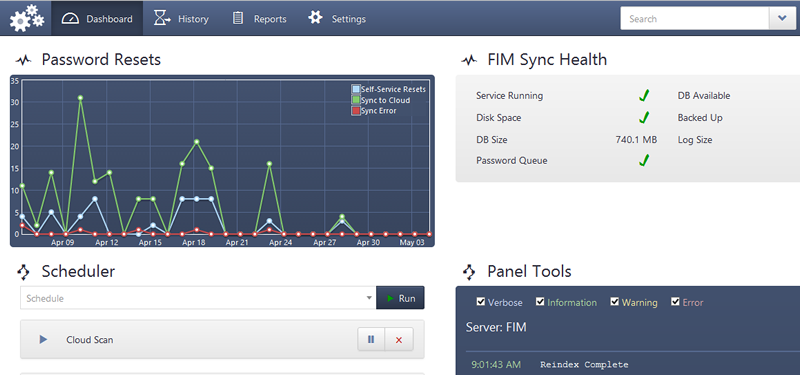Expand the search options dropdown arrow
Viewport: 800px width, 376px height.
[782, 19]
